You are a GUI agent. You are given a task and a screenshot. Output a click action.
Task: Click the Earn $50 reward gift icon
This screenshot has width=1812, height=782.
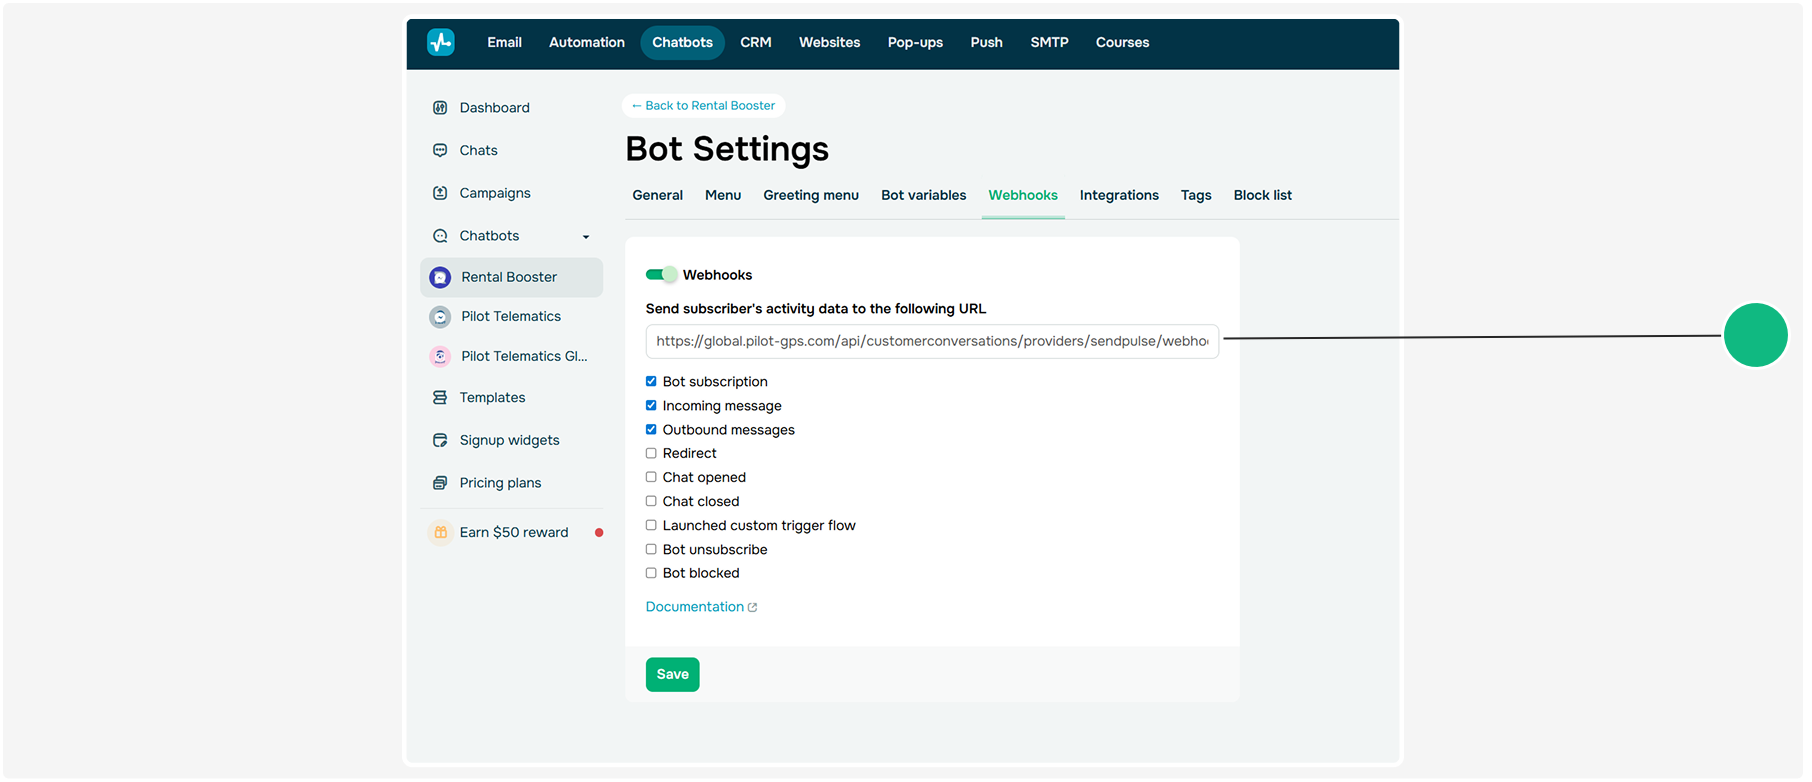pyautogui.click(x=440, y=533)
